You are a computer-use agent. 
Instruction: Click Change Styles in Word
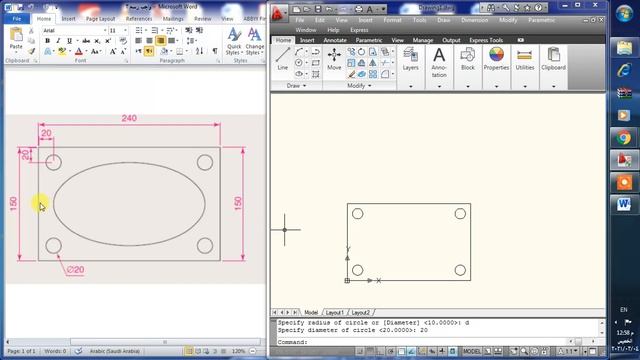click(x=254, y=42)
